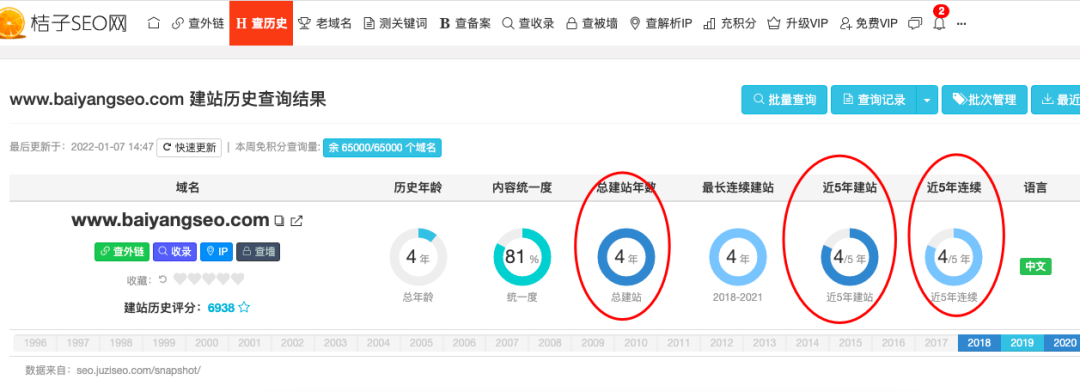Set favorite rating to first heart
This screenshot has height=392, width=1080.
[180, 279]
